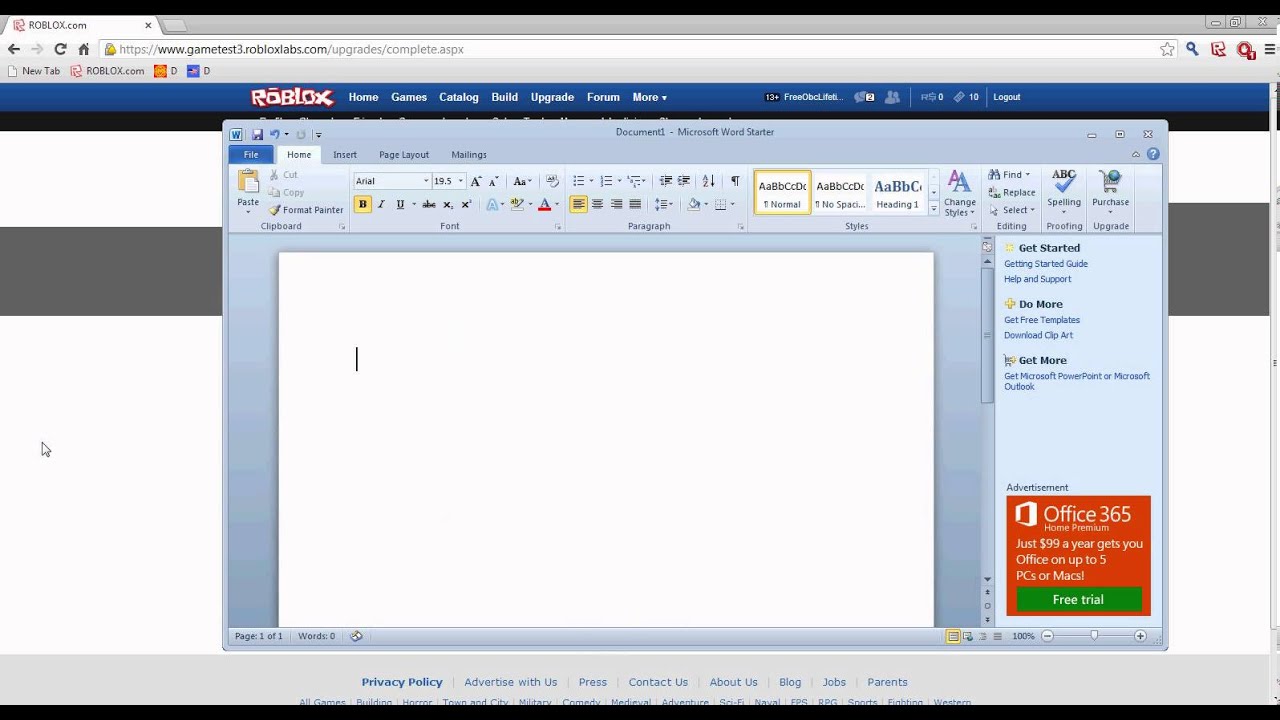Viewport: 1280px width, 720px height.
Task: Set justify text alignment
Action: [635, 204]
